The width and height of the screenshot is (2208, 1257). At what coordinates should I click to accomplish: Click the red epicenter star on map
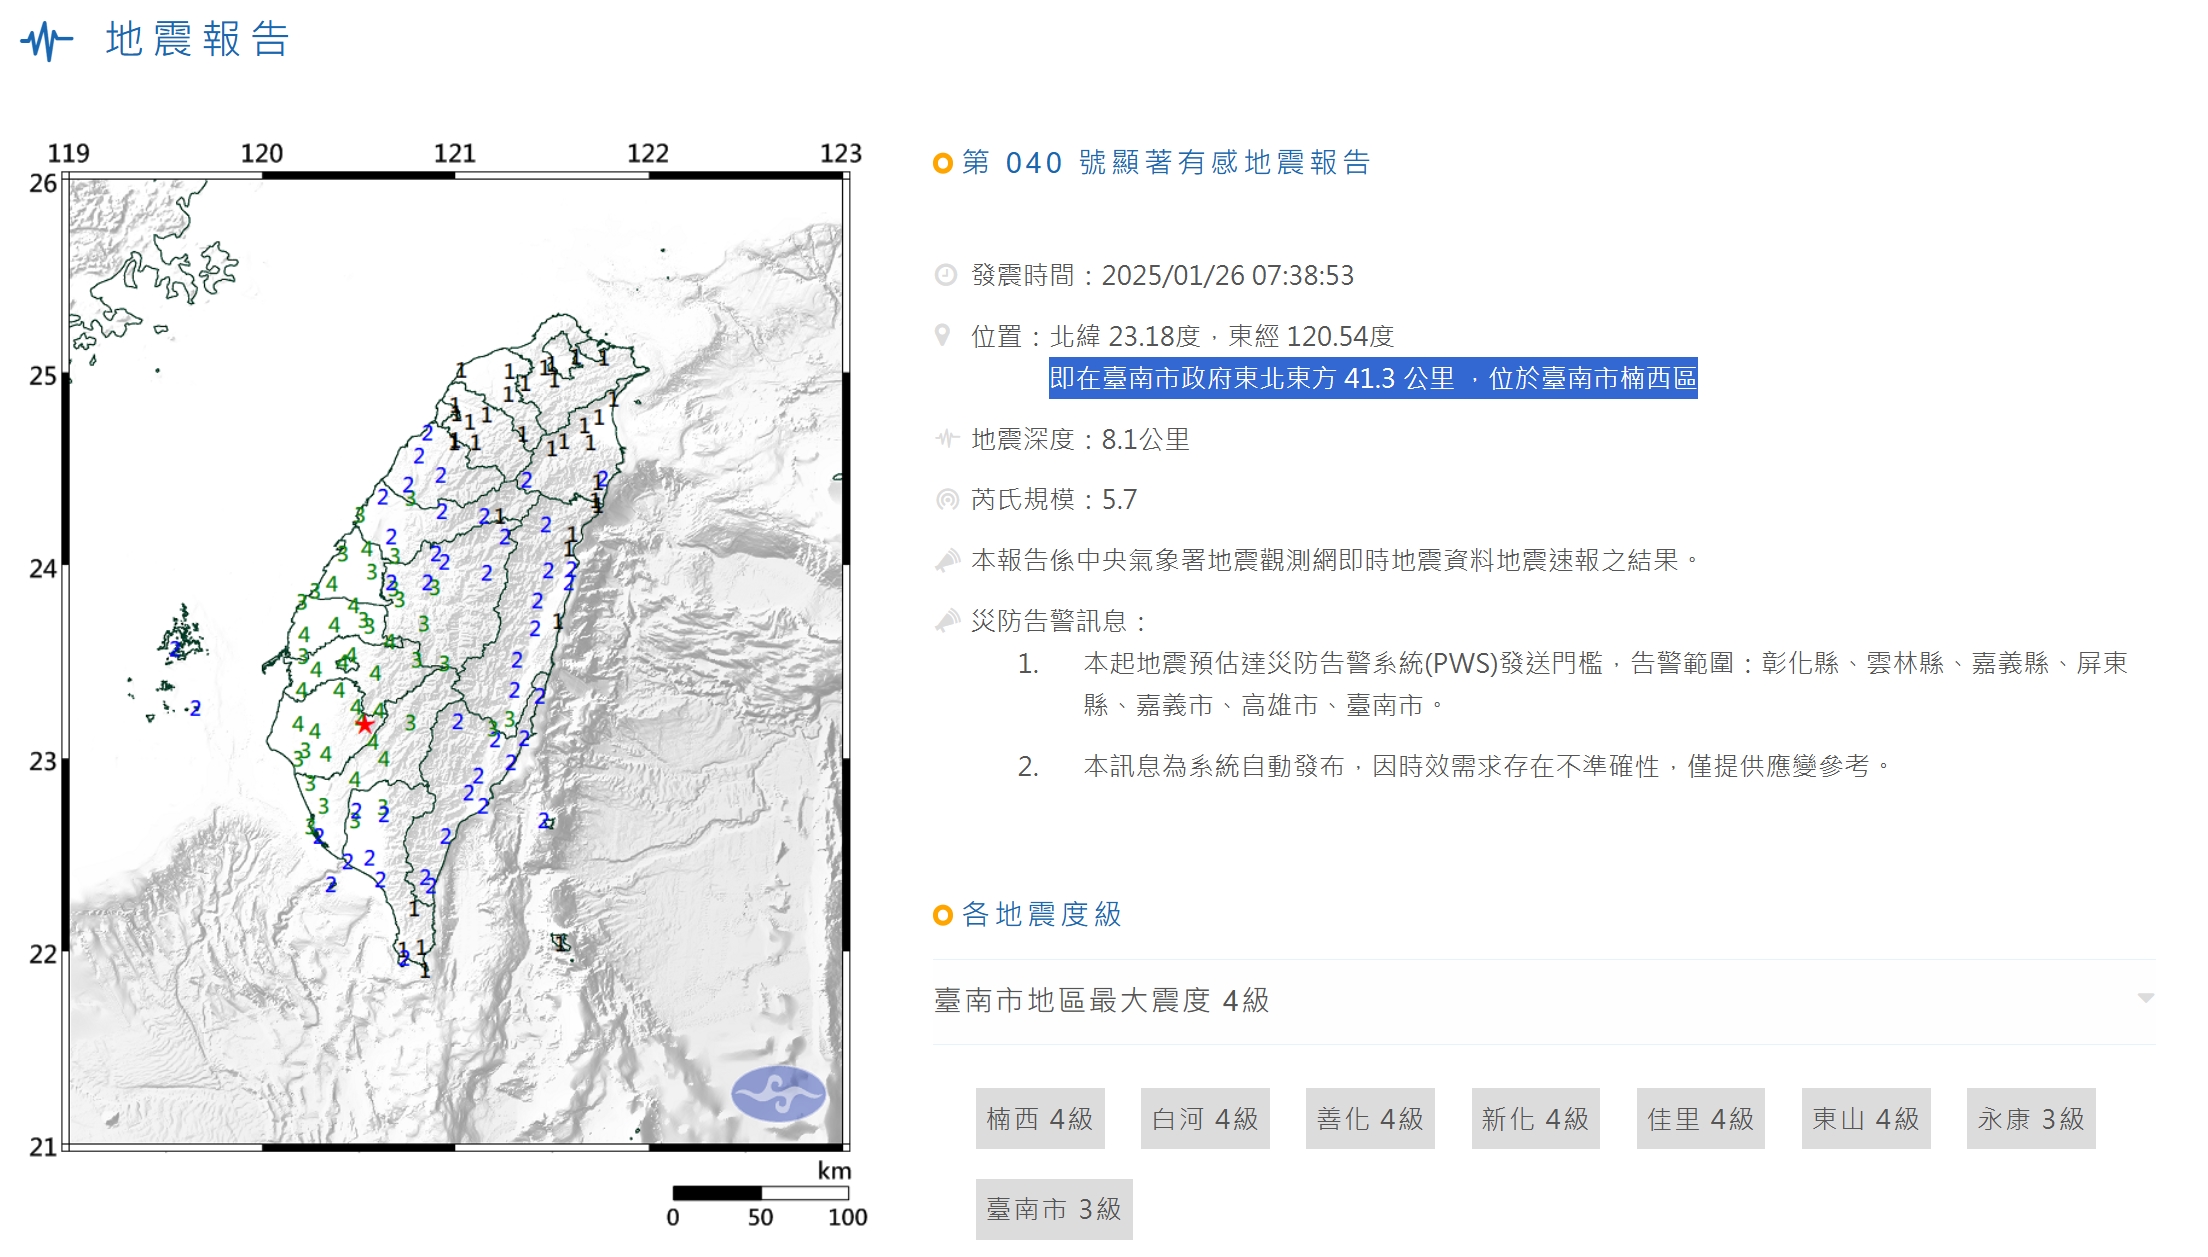[x=365, y=724]
